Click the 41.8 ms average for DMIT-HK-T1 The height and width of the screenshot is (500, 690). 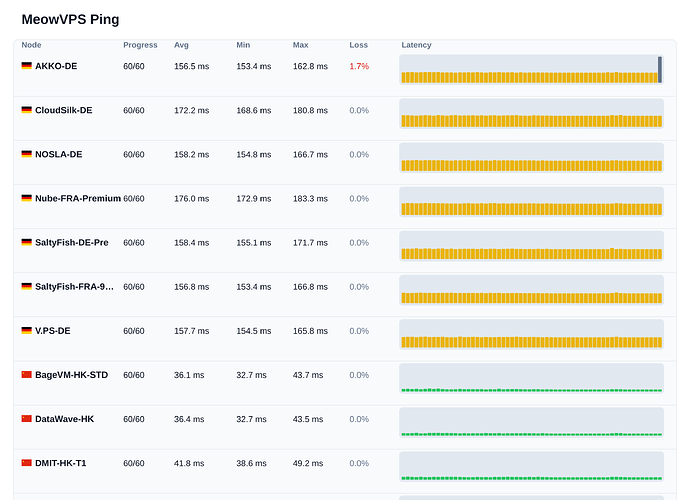click(x=189, y=463)
